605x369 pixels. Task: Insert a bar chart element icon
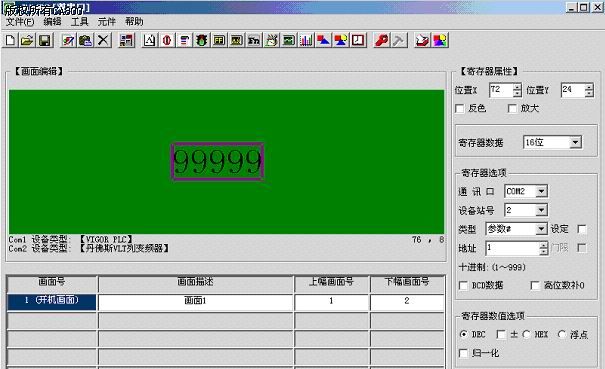pyautogui.click(x=306, y=41)
